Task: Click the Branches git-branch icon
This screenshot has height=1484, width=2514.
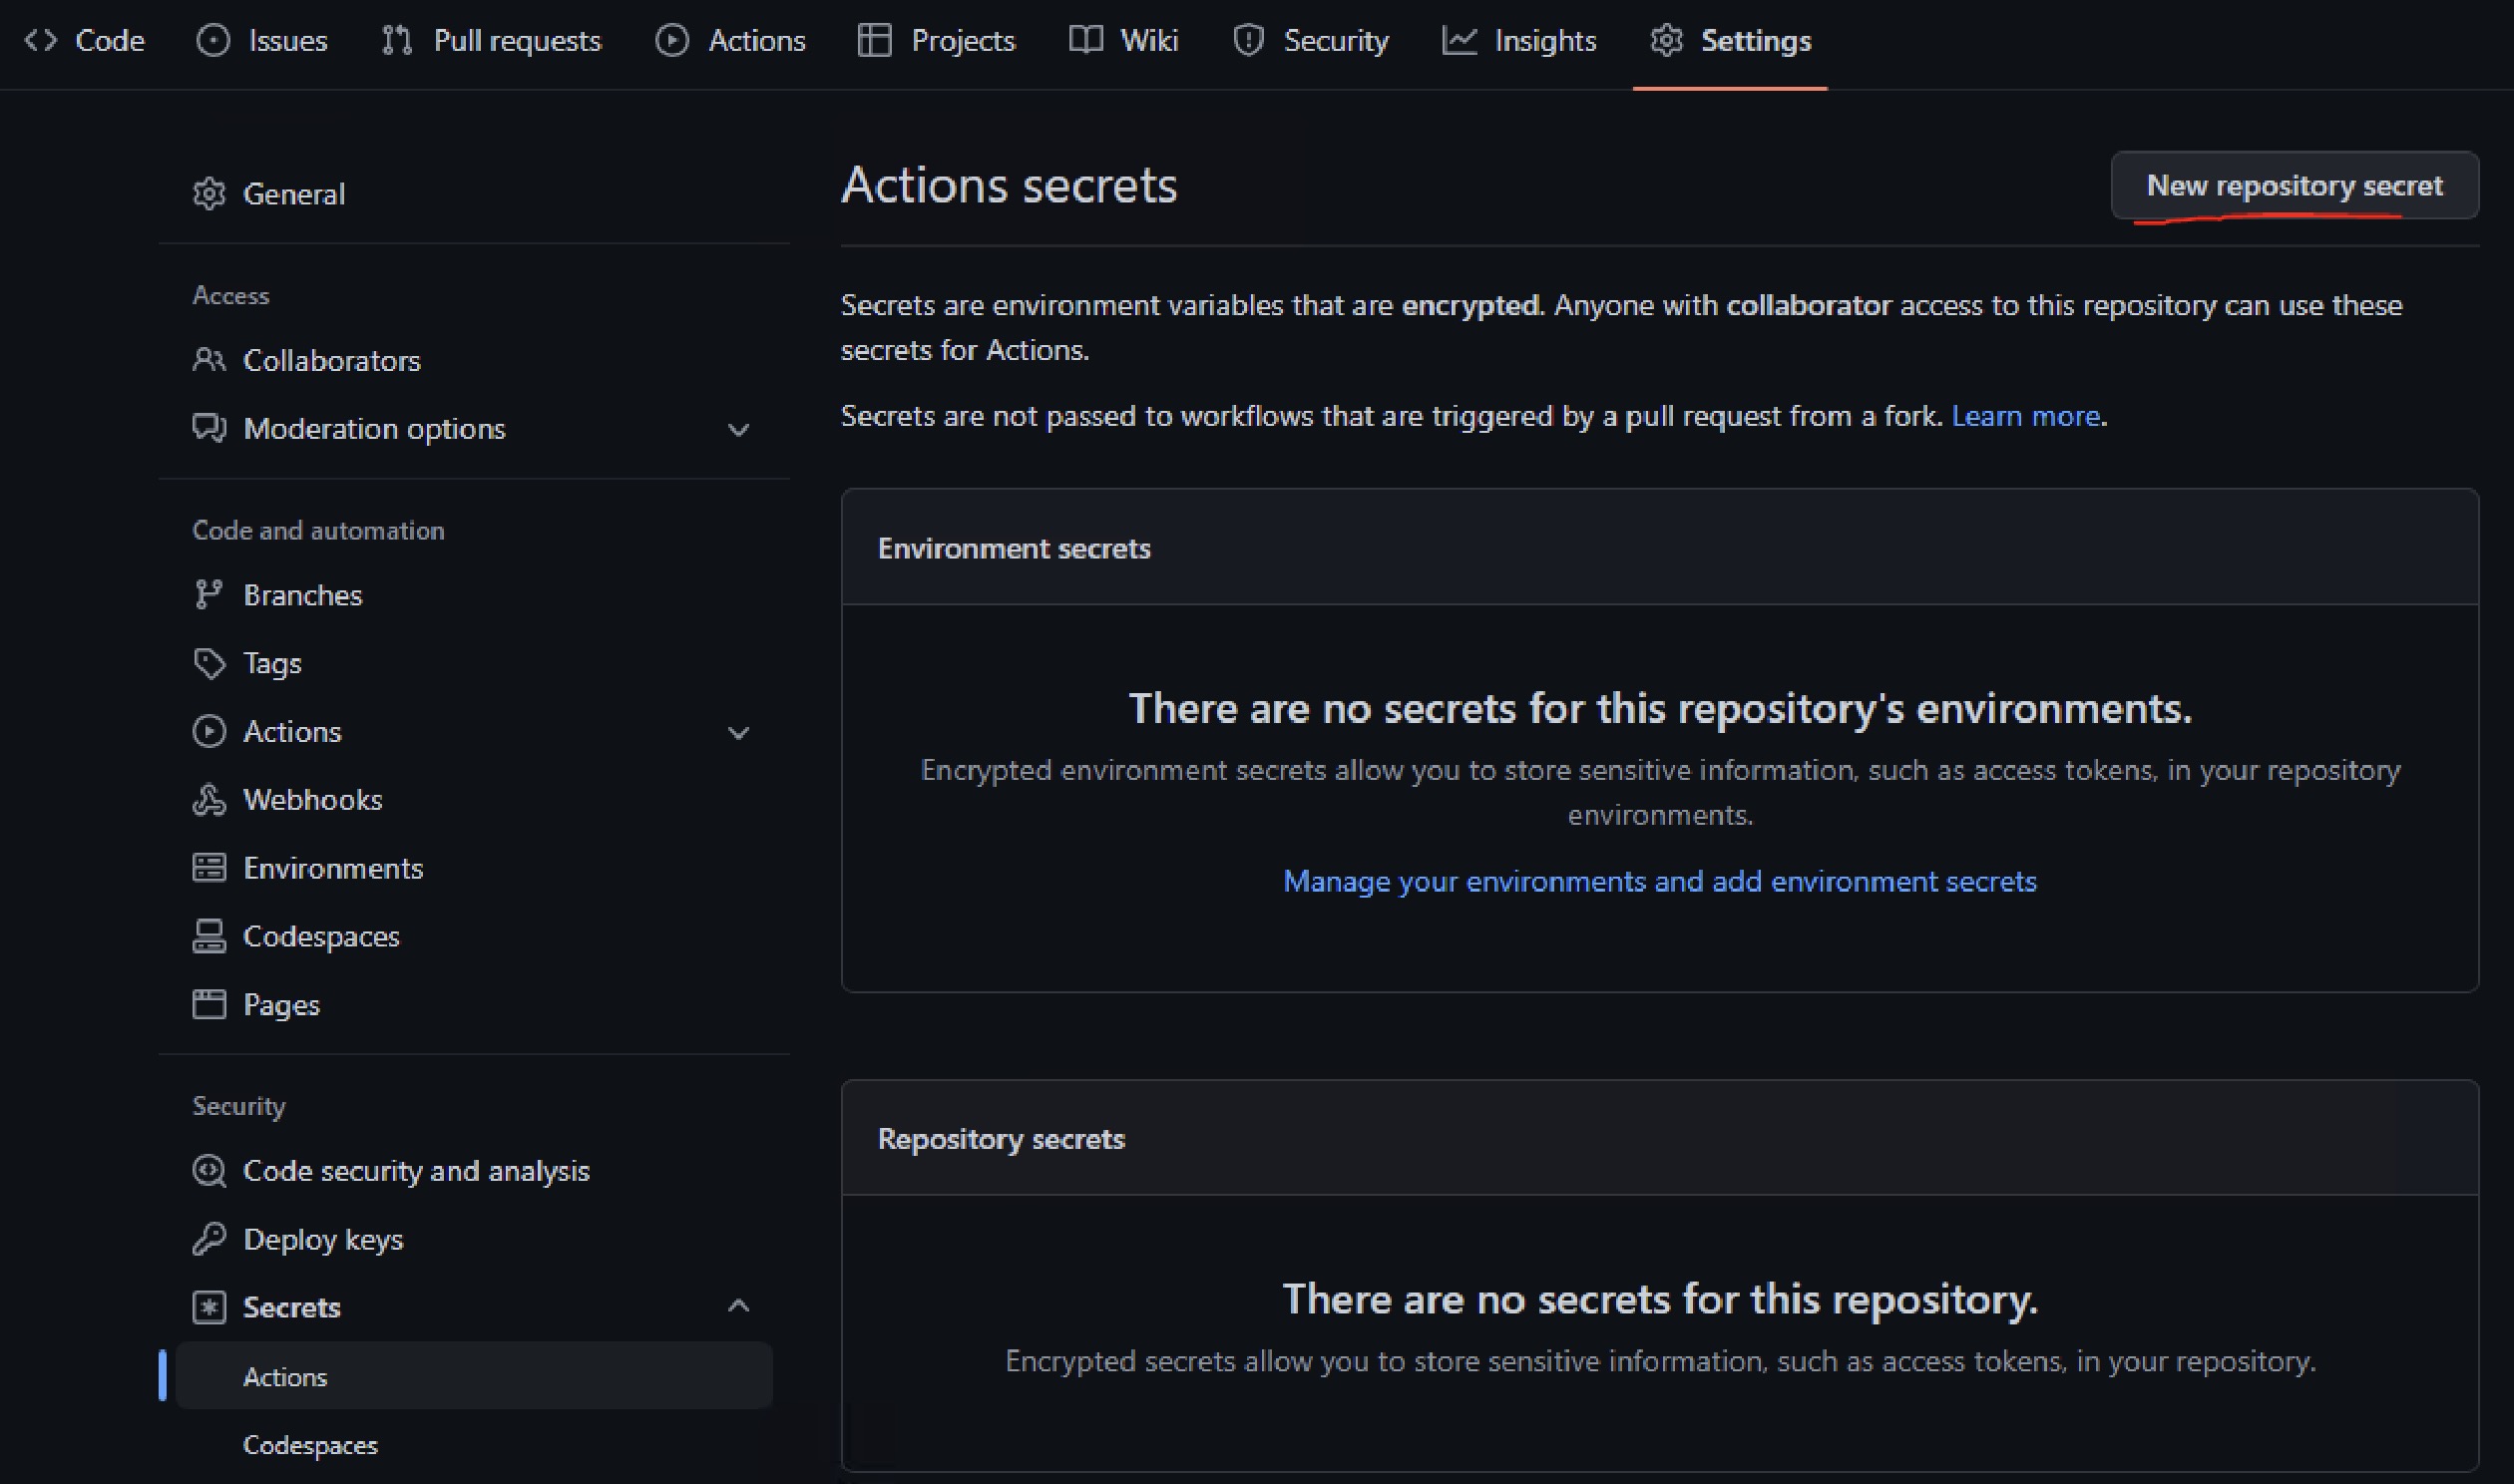Action: point(209,595)
